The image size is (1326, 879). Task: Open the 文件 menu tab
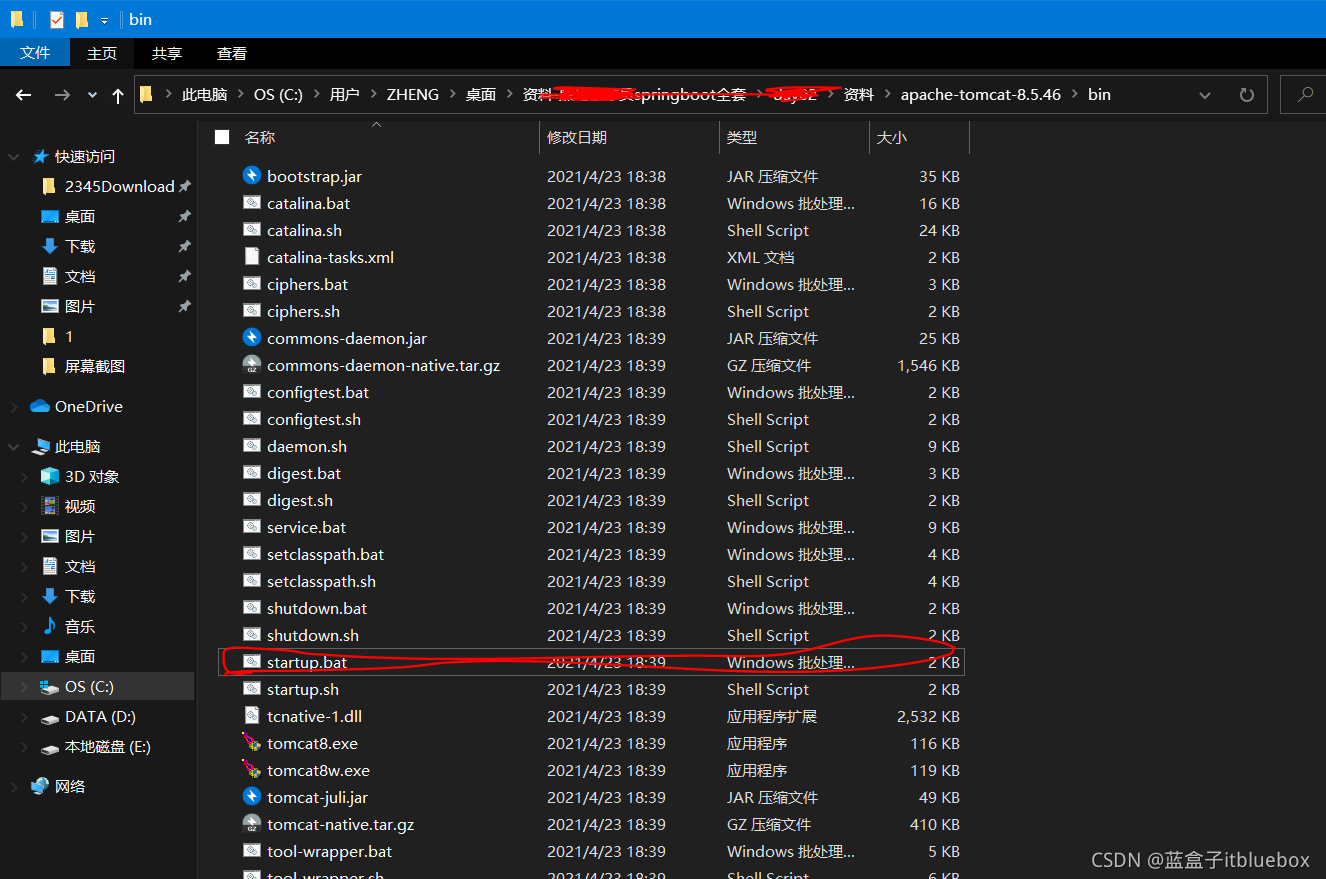point(35,53)
